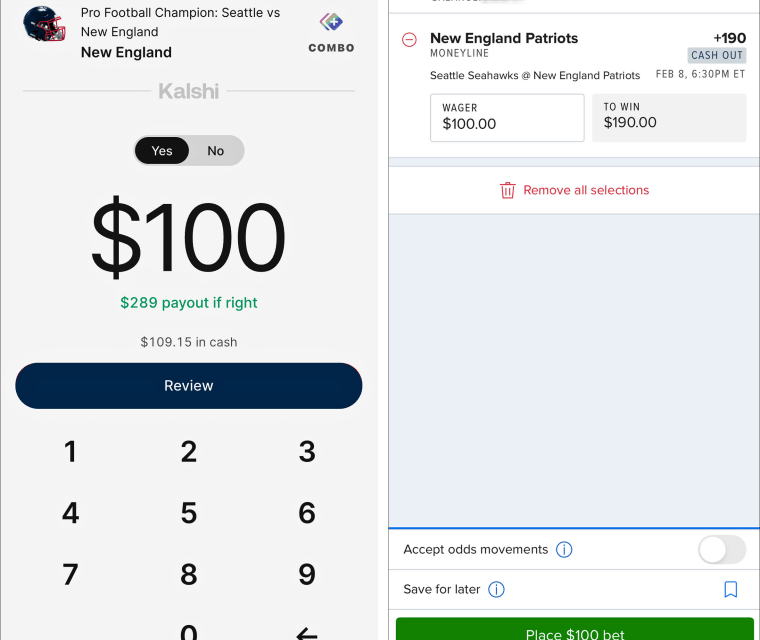This screenshot has width=760, height=640.
Task: Click the trash can icon
Action: point(508,190)
